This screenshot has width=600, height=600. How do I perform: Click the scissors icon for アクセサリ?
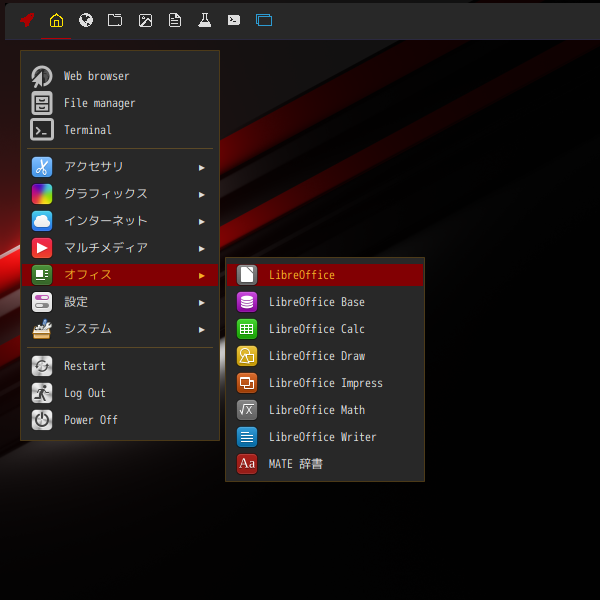[42, 167]
